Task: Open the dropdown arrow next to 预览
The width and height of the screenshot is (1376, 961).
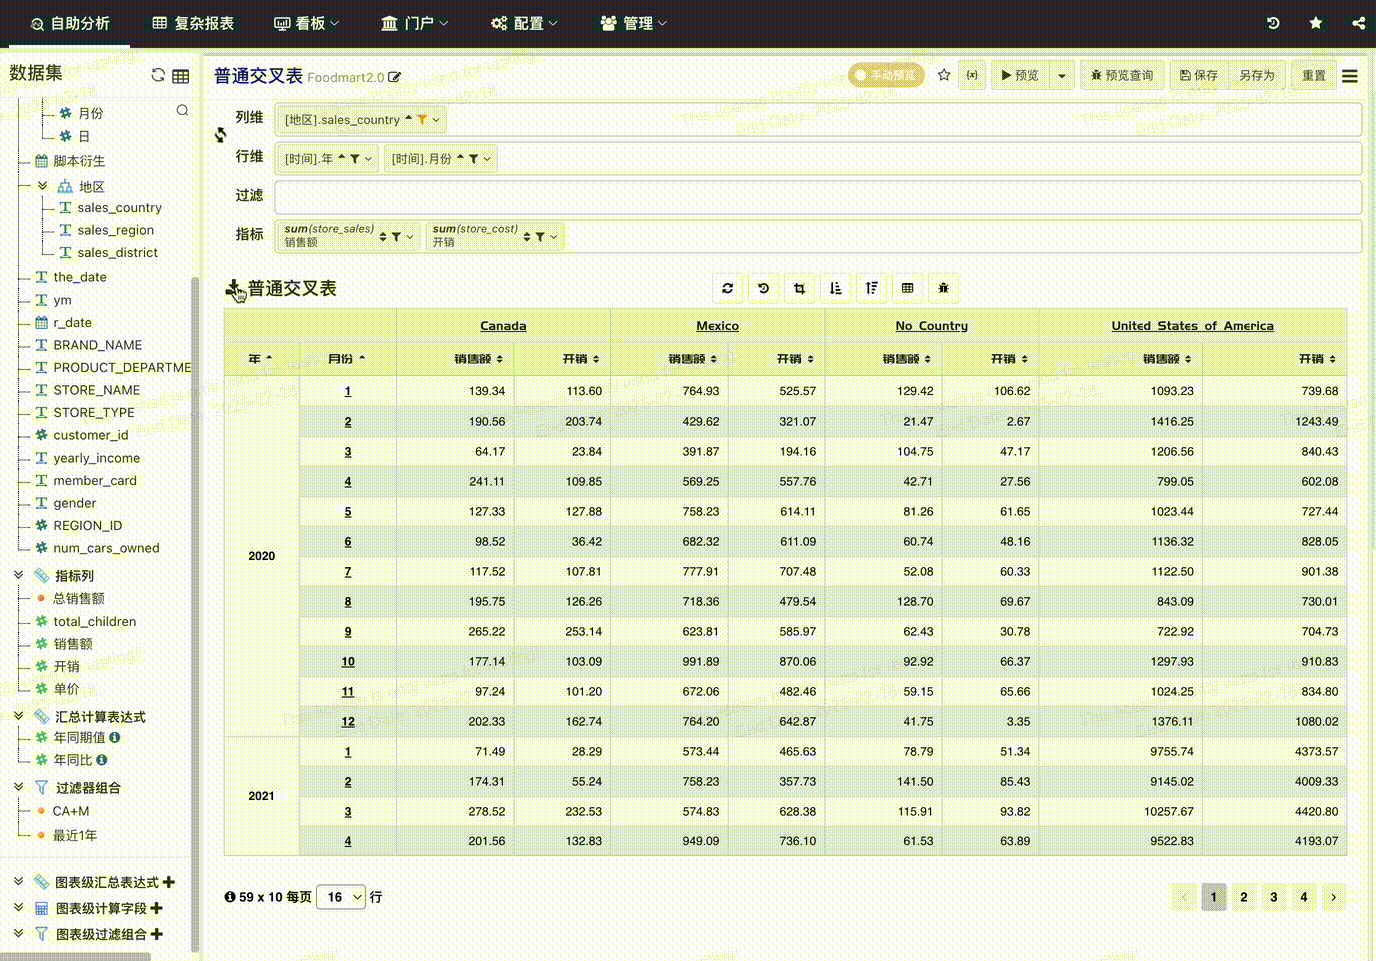Action: point(1061,76)
